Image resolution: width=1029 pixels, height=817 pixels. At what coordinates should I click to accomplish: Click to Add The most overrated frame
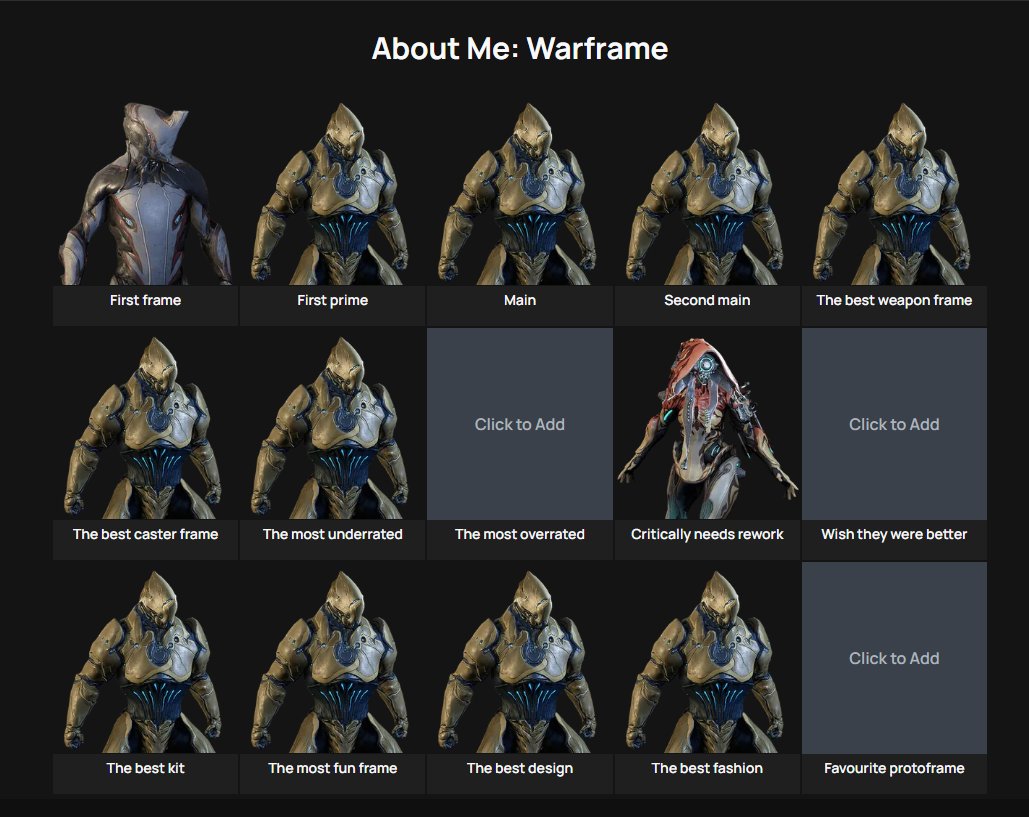click(x=520, y=425)
